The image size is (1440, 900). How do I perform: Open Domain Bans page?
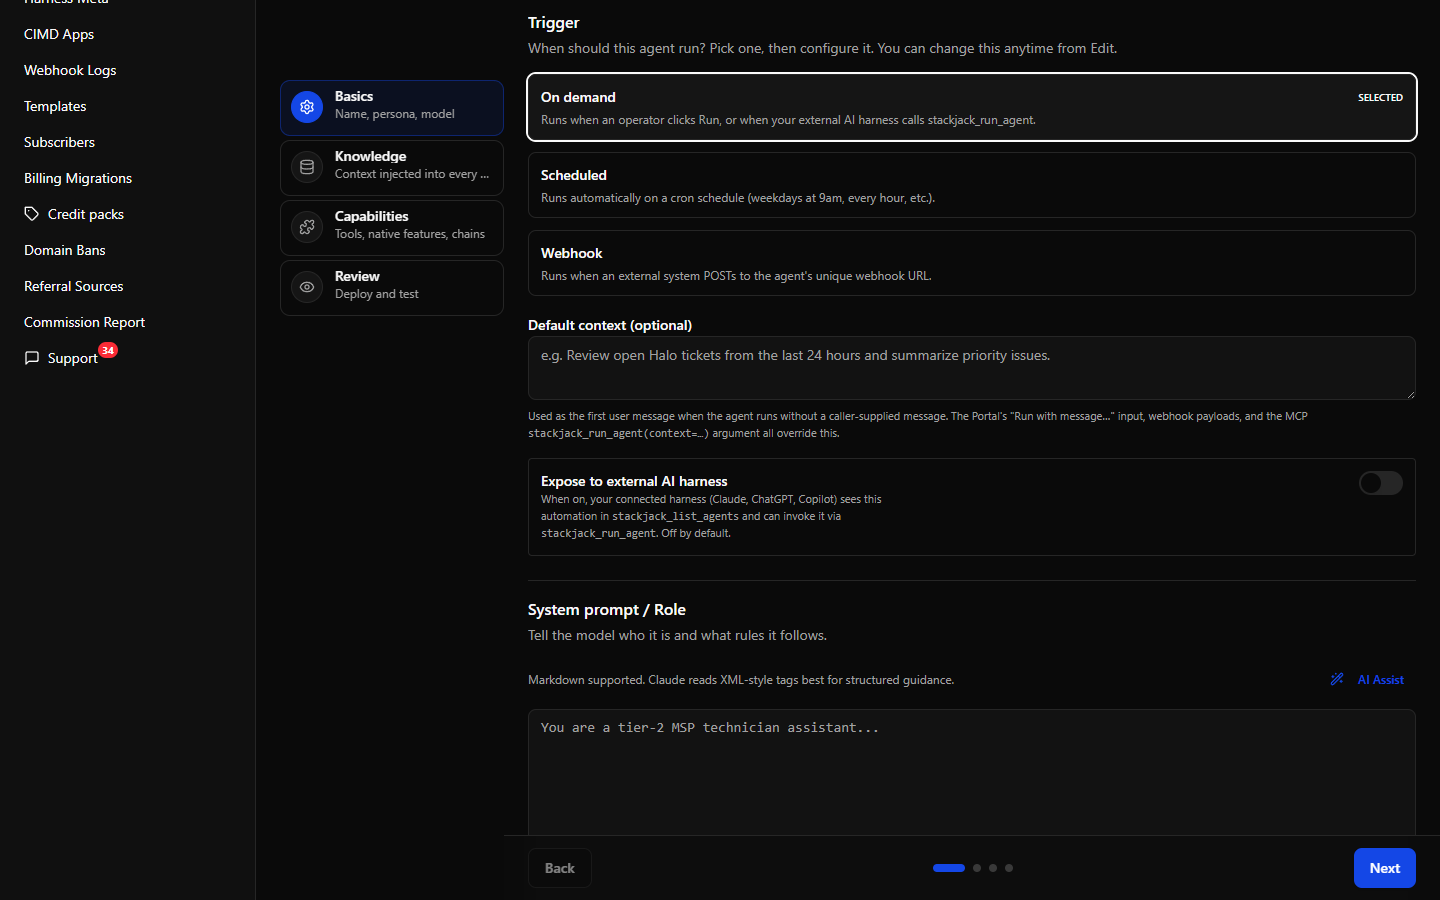coord(65,250)
